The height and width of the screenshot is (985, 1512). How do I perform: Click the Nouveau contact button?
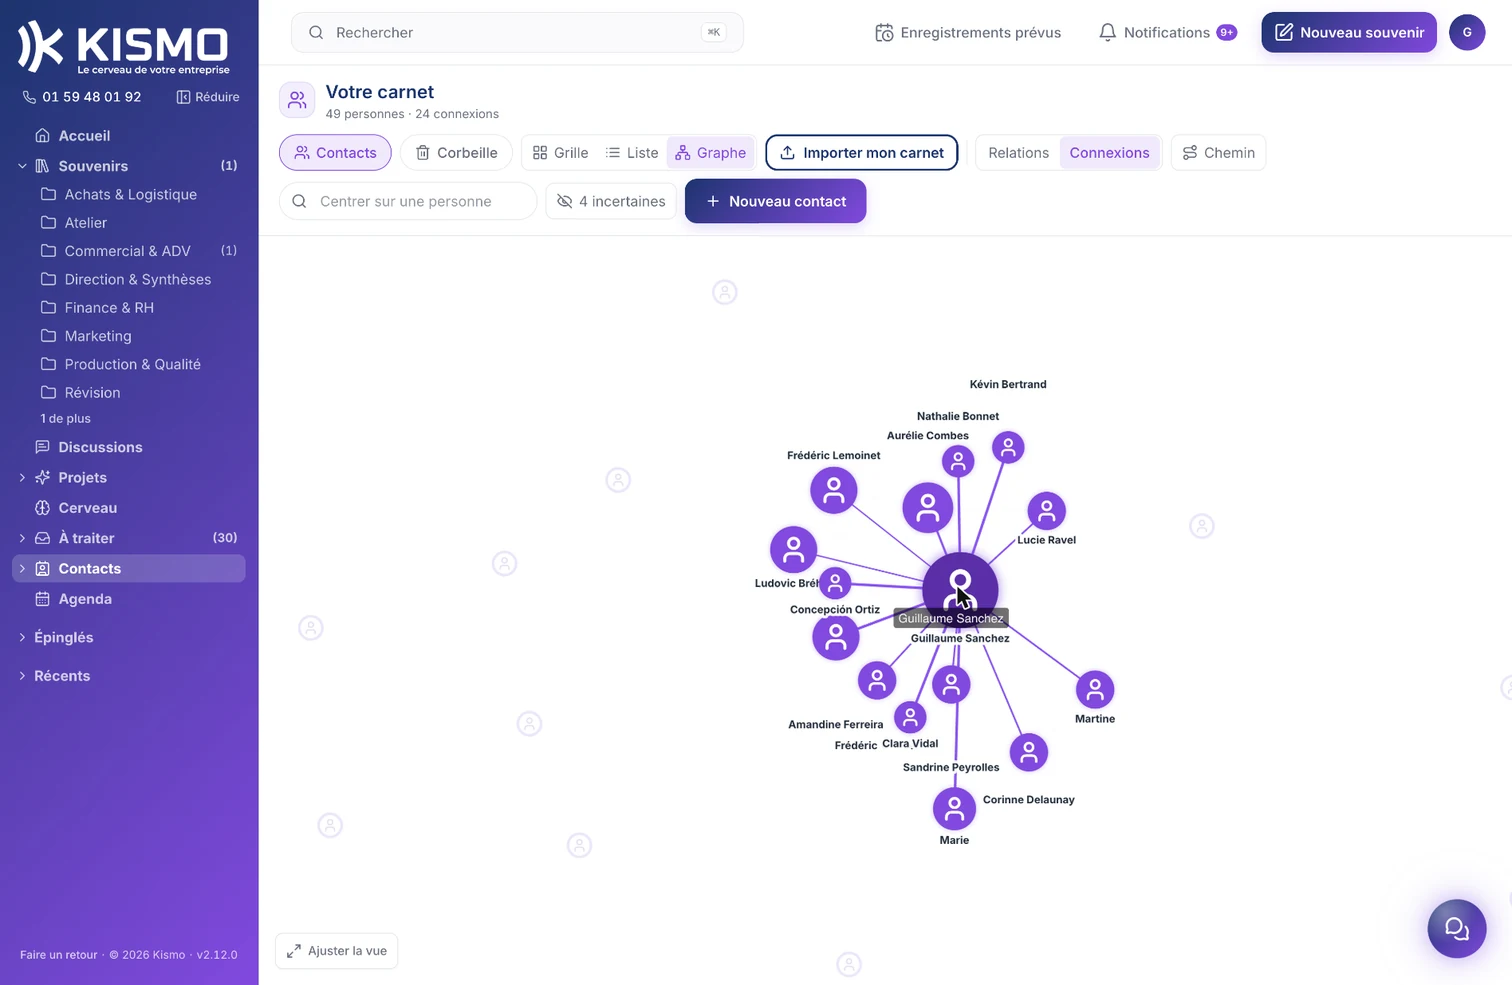tap(775, 201)
